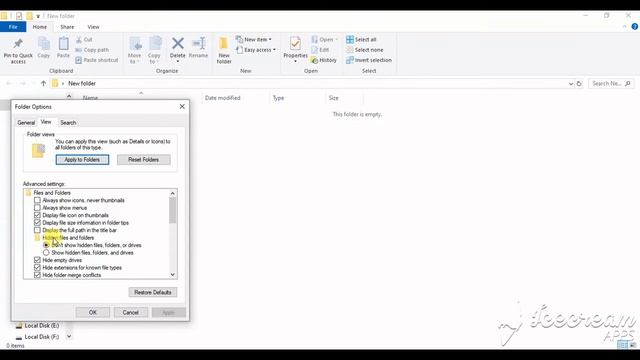Click the Copy ribbon icon
The height and width of the screenshot is (360, 640).
tap(44, 44)
